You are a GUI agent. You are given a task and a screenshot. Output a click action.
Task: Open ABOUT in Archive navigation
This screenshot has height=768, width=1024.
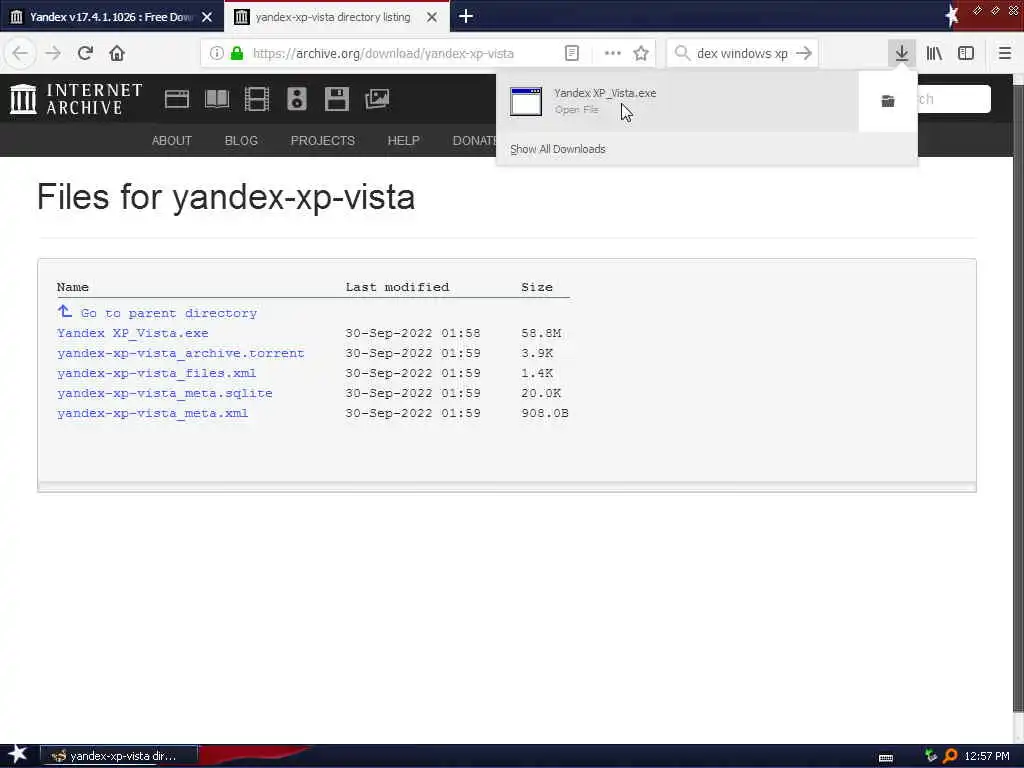172,140
